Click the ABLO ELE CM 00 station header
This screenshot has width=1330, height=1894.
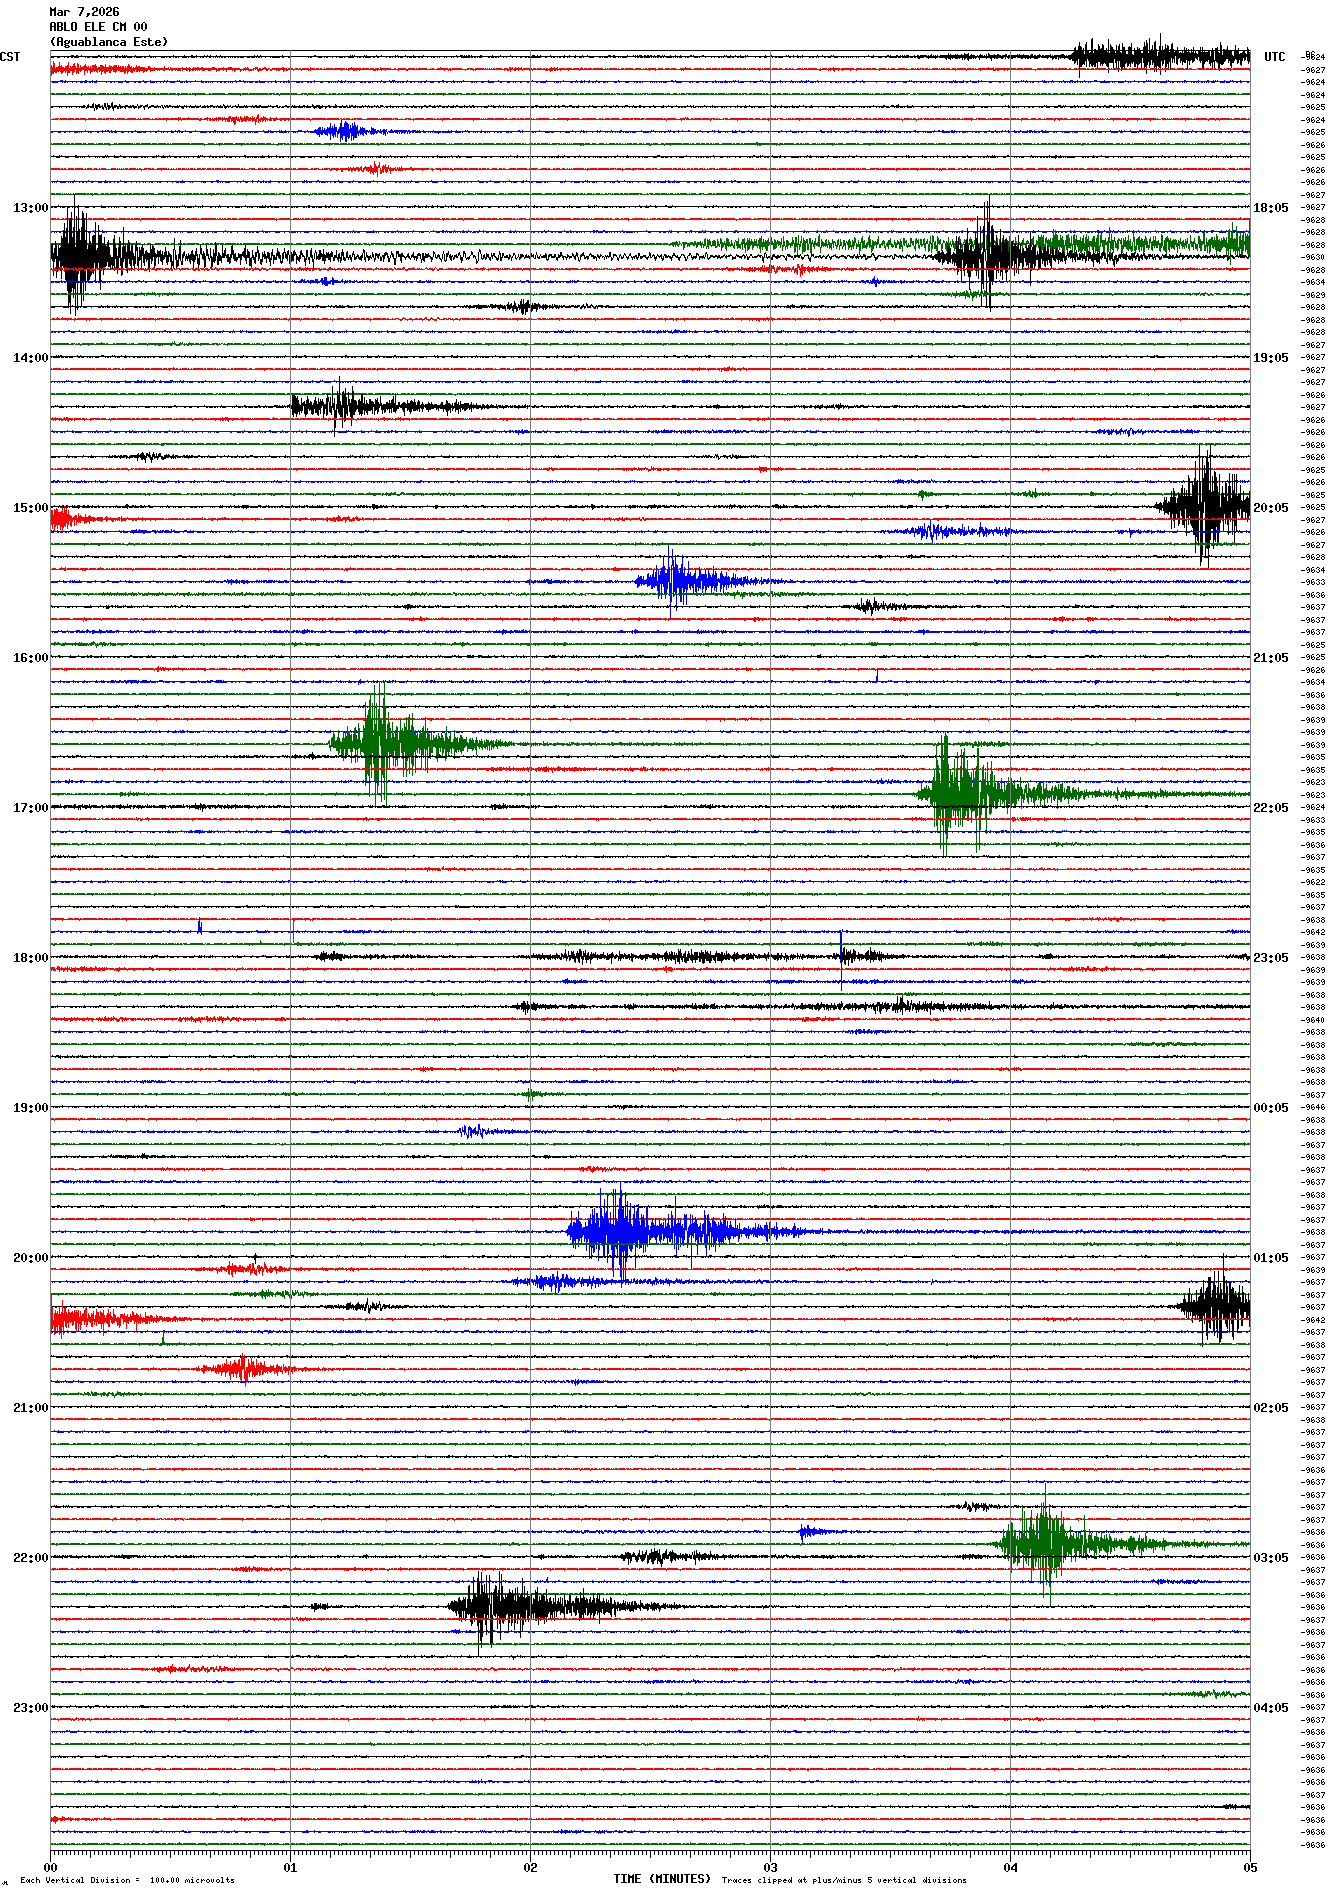[x=98, y=27]
